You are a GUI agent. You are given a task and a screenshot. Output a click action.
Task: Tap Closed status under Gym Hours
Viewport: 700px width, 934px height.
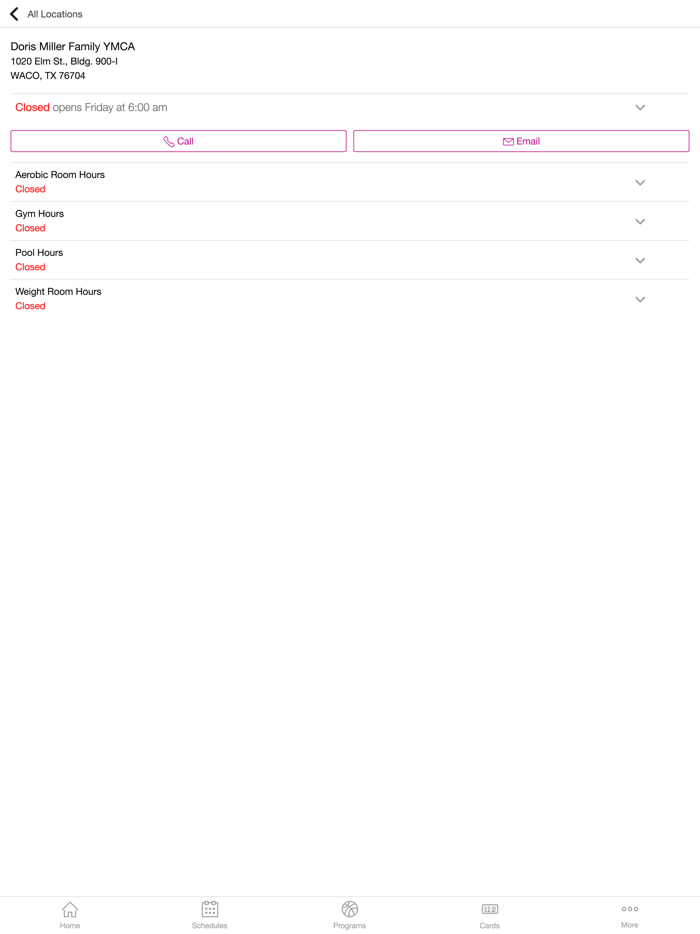point(30,228)
